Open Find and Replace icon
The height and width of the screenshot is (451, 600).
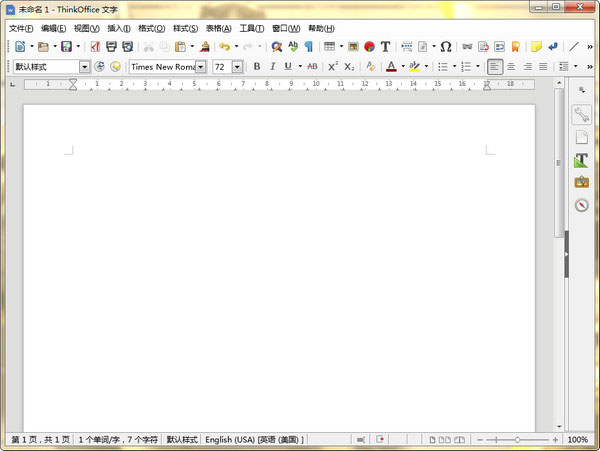(x=276, y=47)
